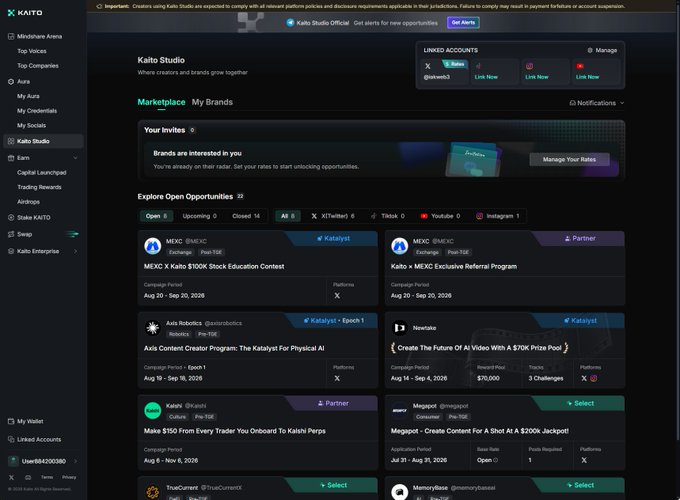Open Capital Launchpad
The image size is (680, 500).
click(x=42, y=173)
